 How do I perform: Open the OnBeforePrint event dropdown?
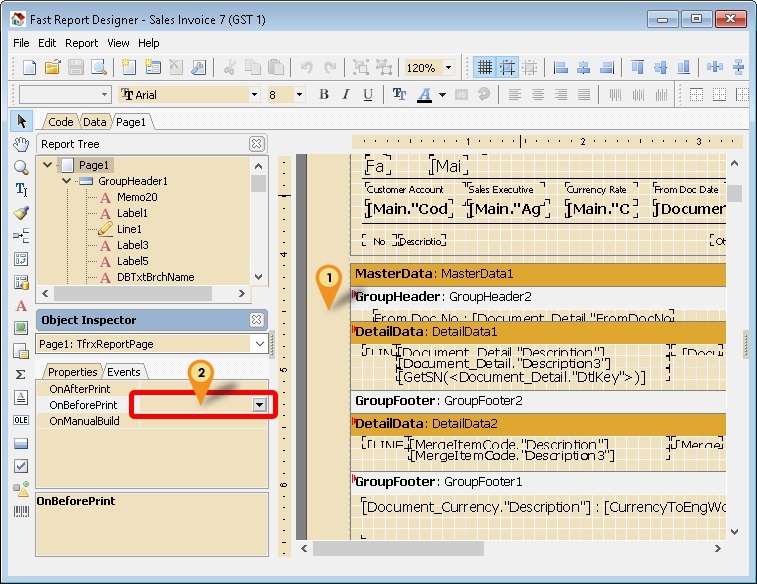pos(260,405)
